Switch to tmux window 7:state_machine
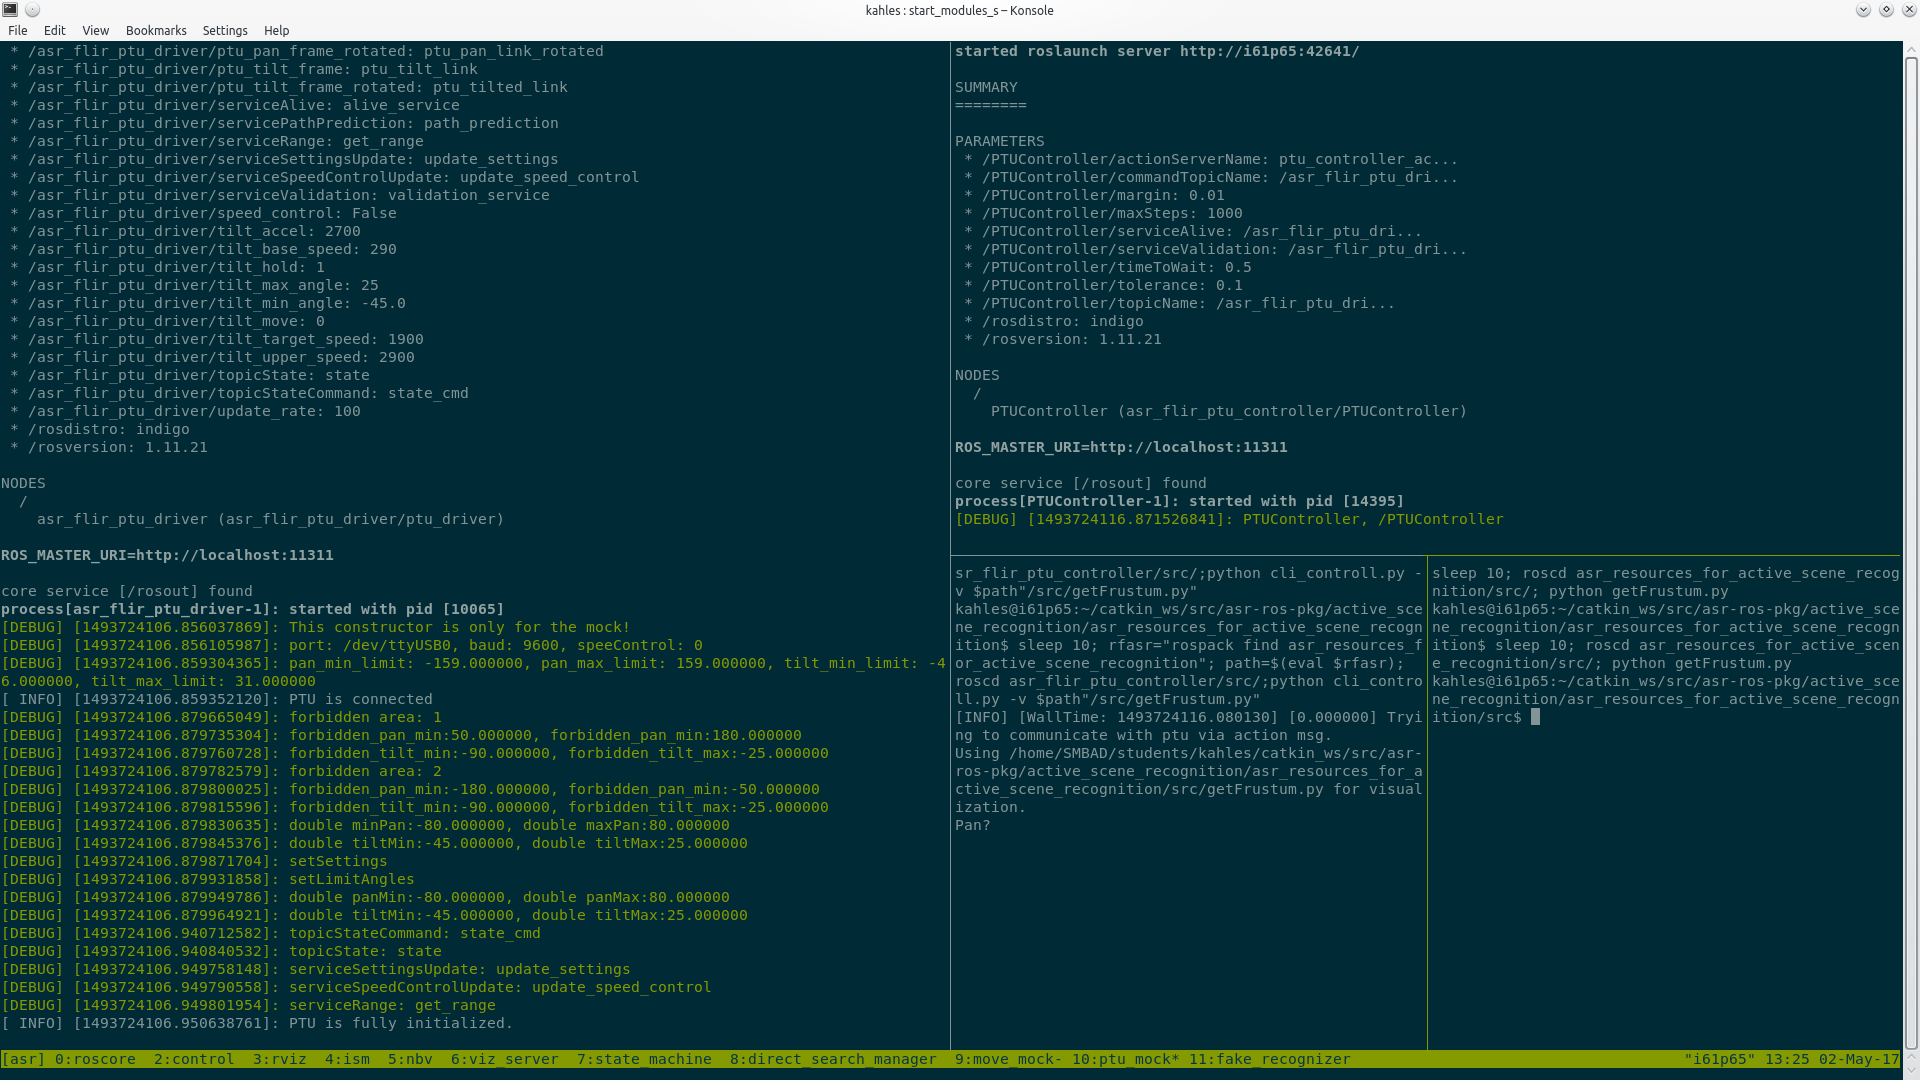This screenshot has width=1920, height=1080. (x=644, y=1059)
